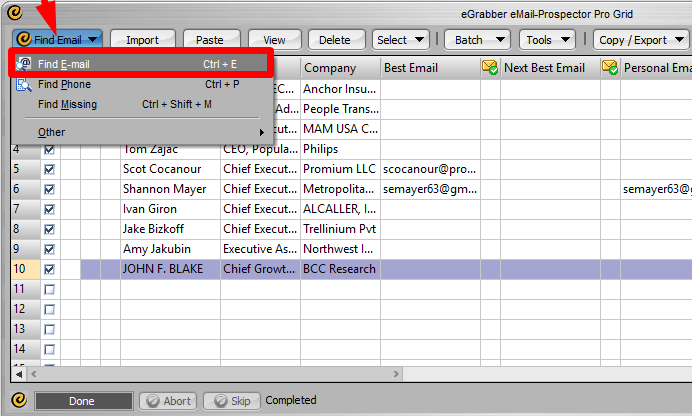This screenshot has height=416, width=692.
Task: Click the Done progress indicator bar
Action: pos(82,401)
